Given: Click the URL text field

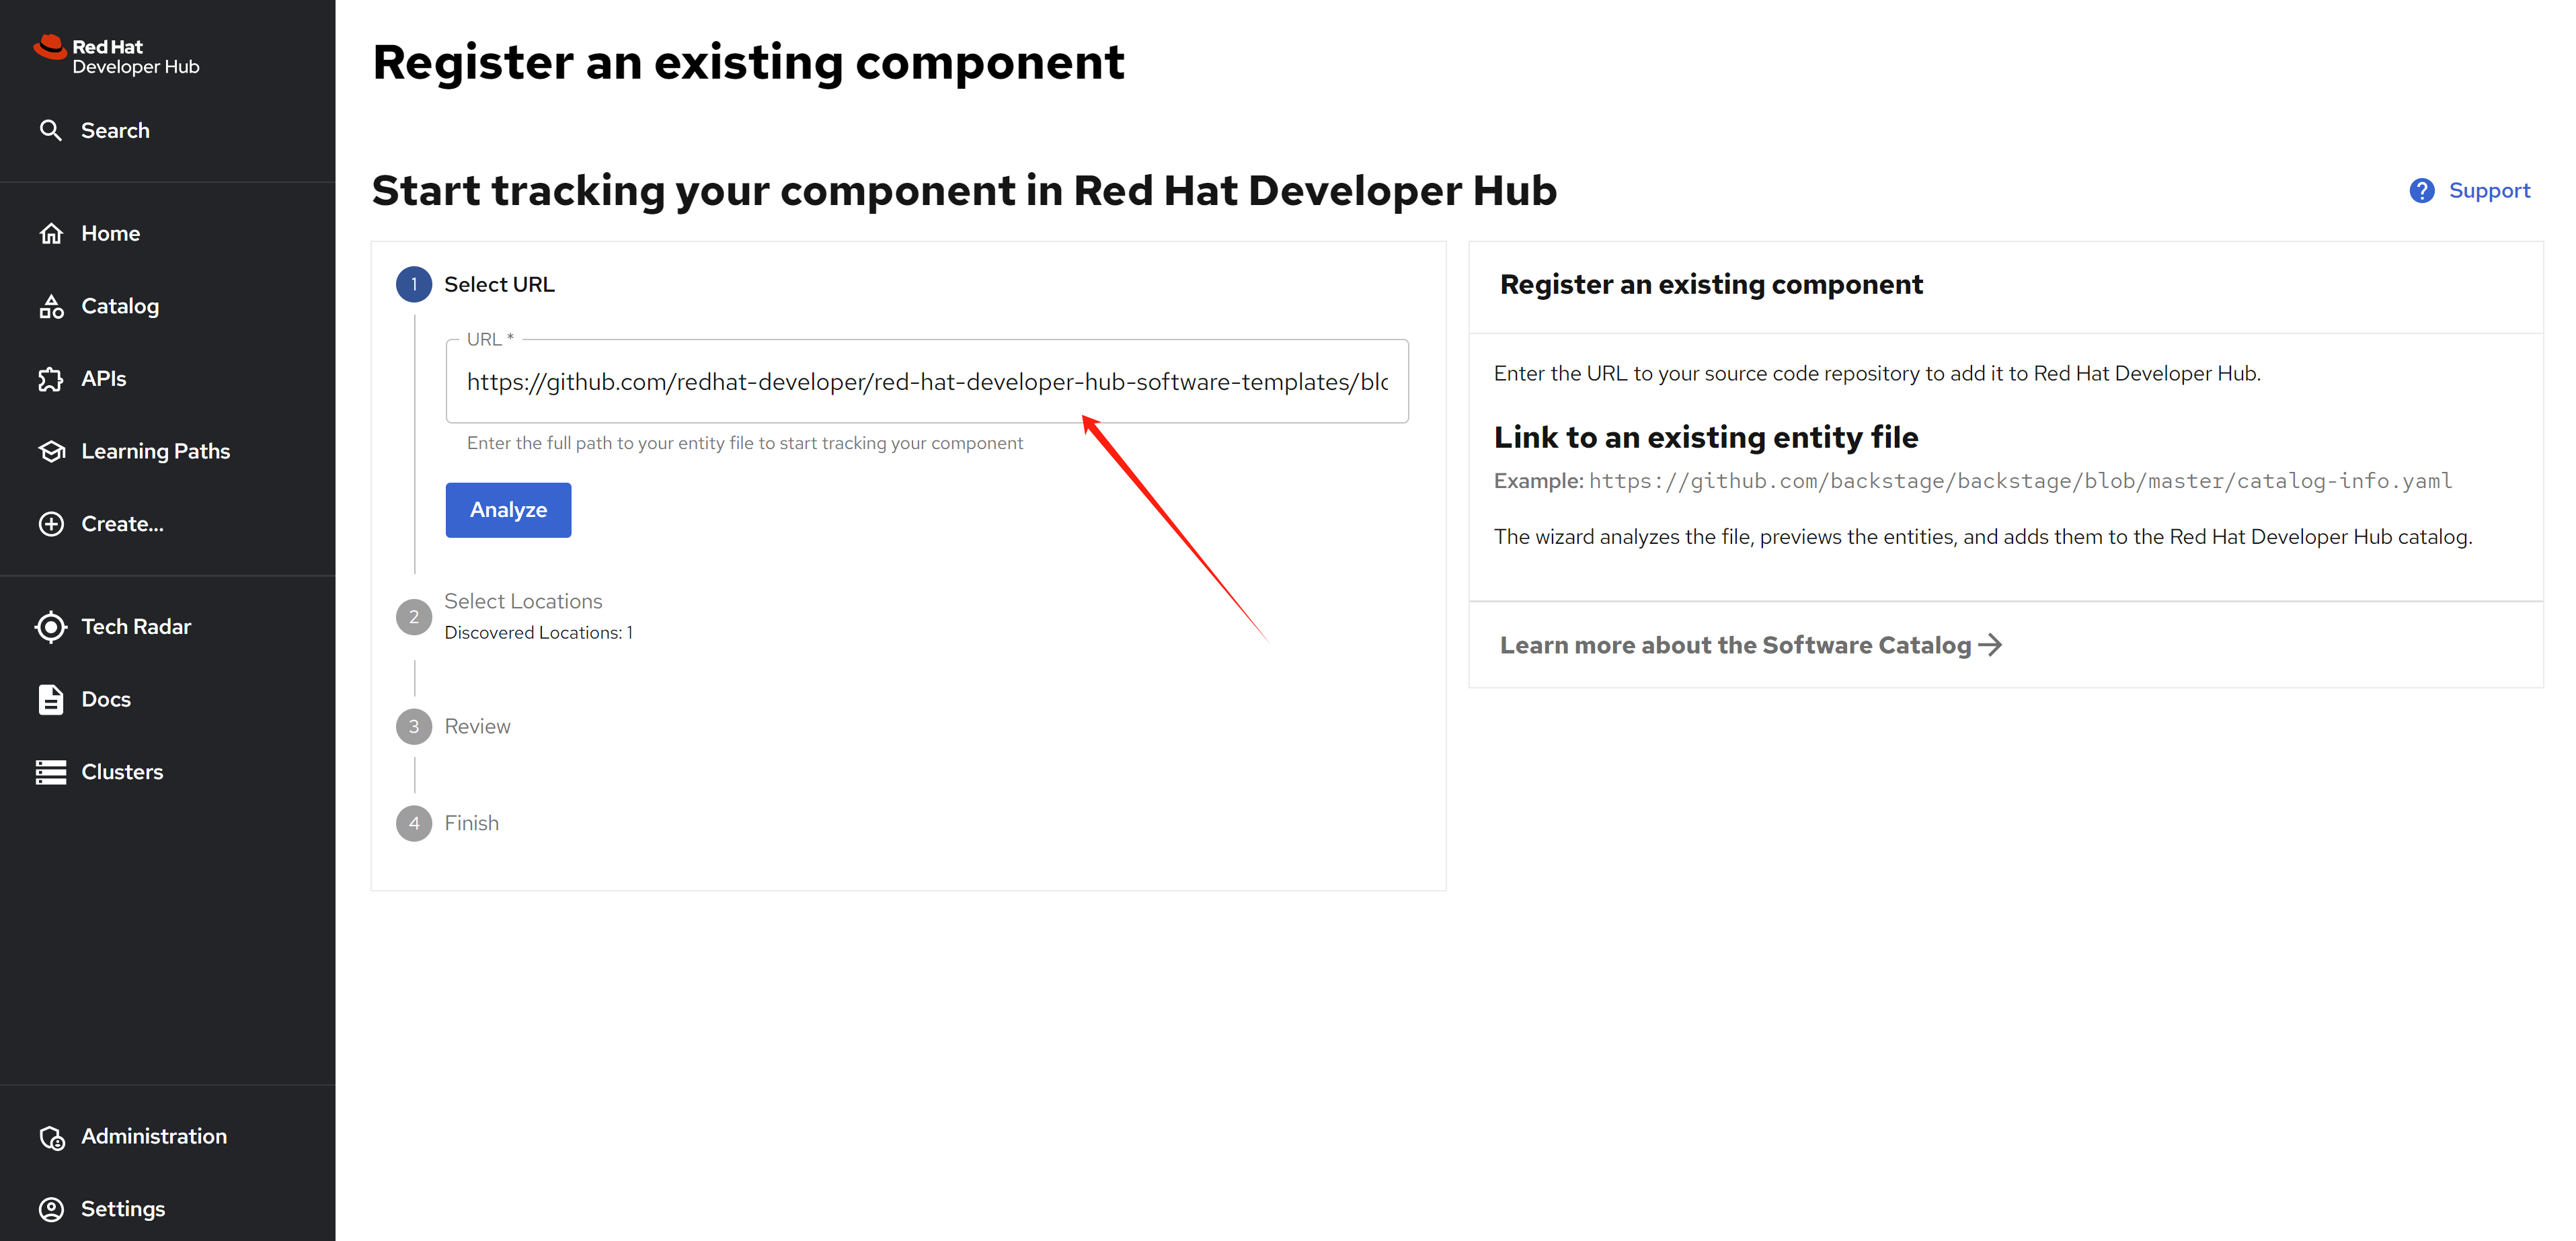Looking at the screenshot, I should click(x=926, y=382).
